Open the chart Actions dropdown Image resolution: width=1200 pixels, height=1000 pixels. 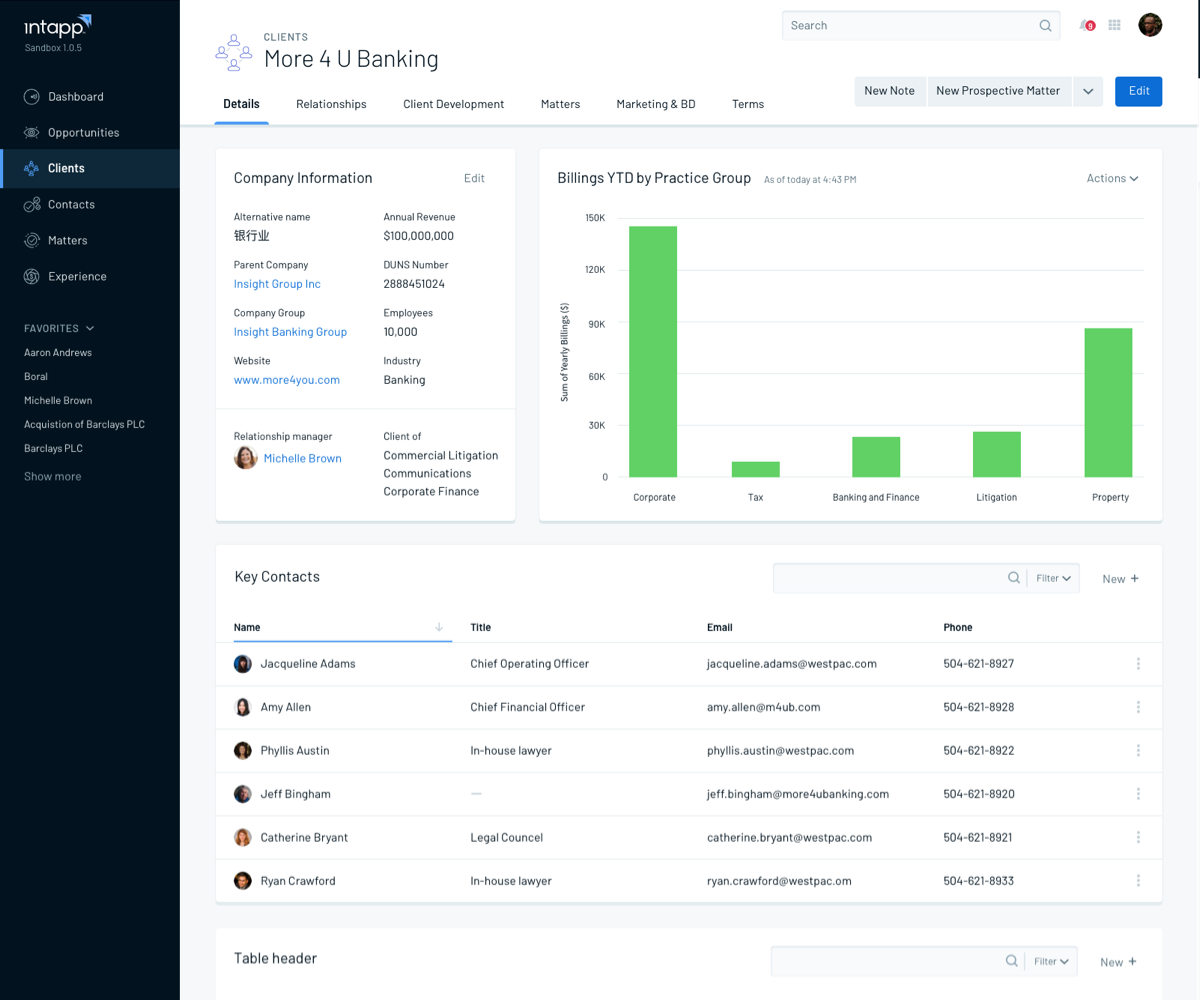click(x=1113, y=178)
